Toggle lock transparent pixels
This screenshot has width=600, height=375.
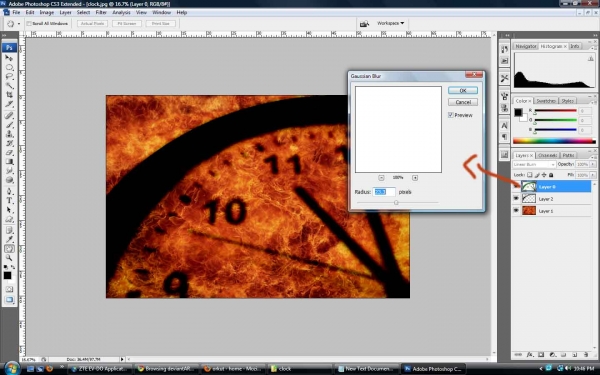pos(530,175)
